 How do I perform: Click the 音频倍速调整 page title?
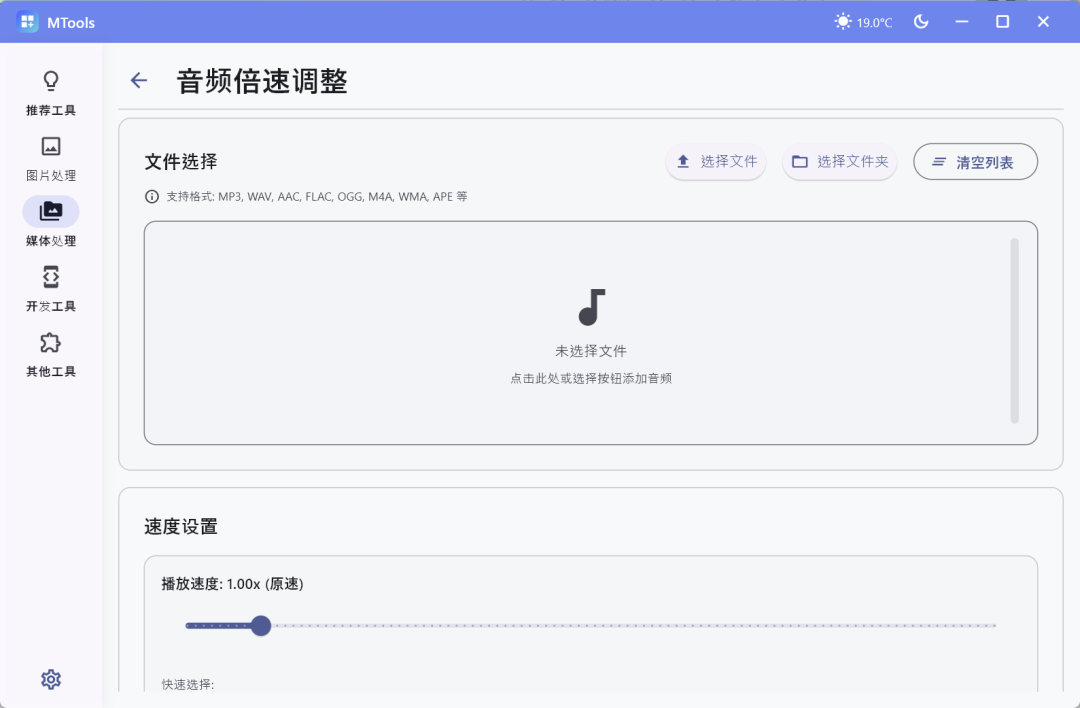point(262,81)
